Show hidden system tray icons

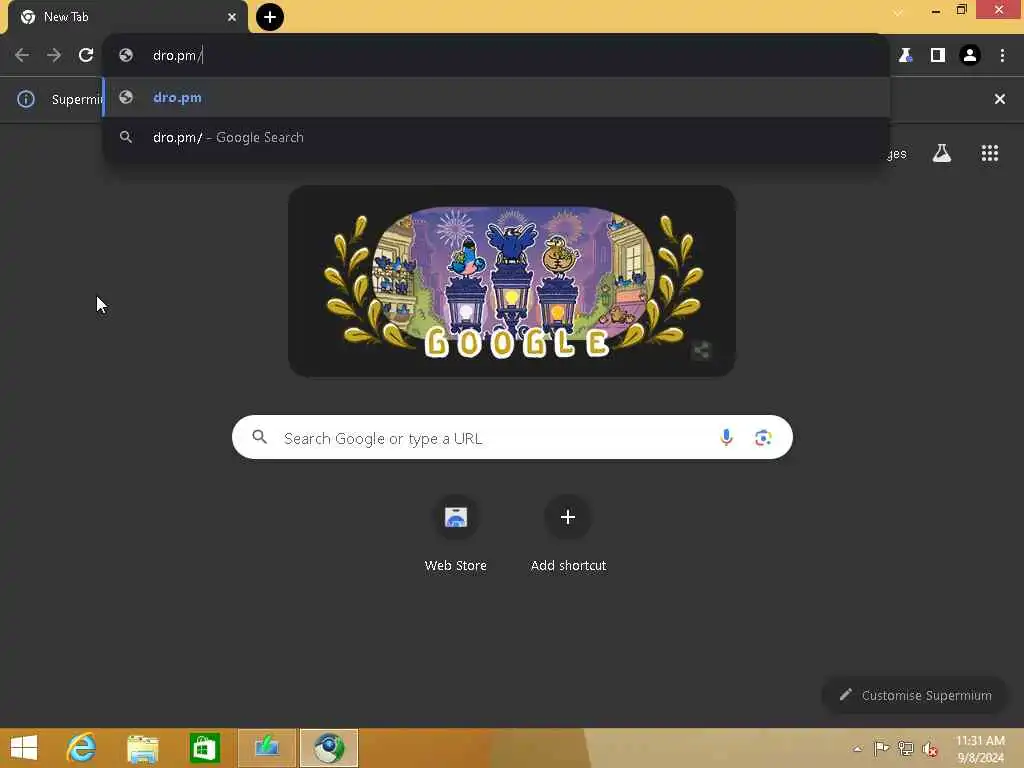[x=857, y=748]
